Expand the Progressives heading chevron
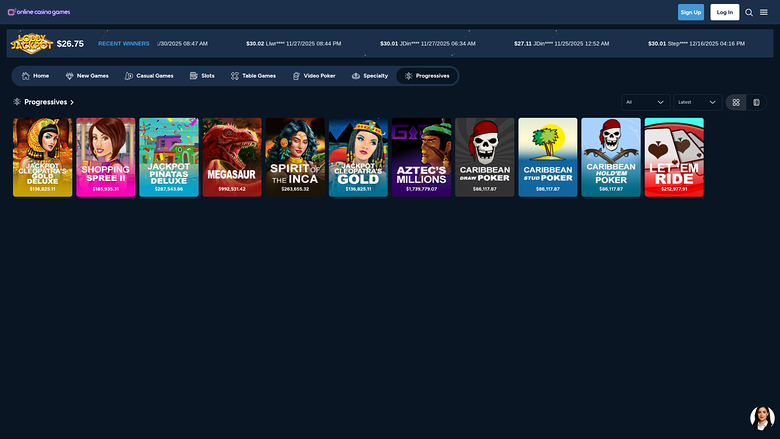The image size is (780, 439). pos(72,102)
